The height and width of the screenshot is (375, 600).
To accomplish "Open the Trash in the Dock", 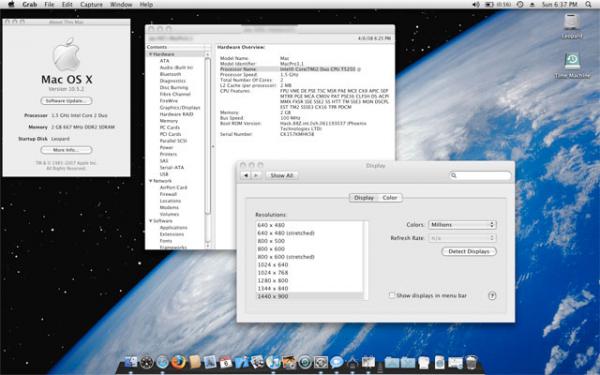I will click(471, 362).
